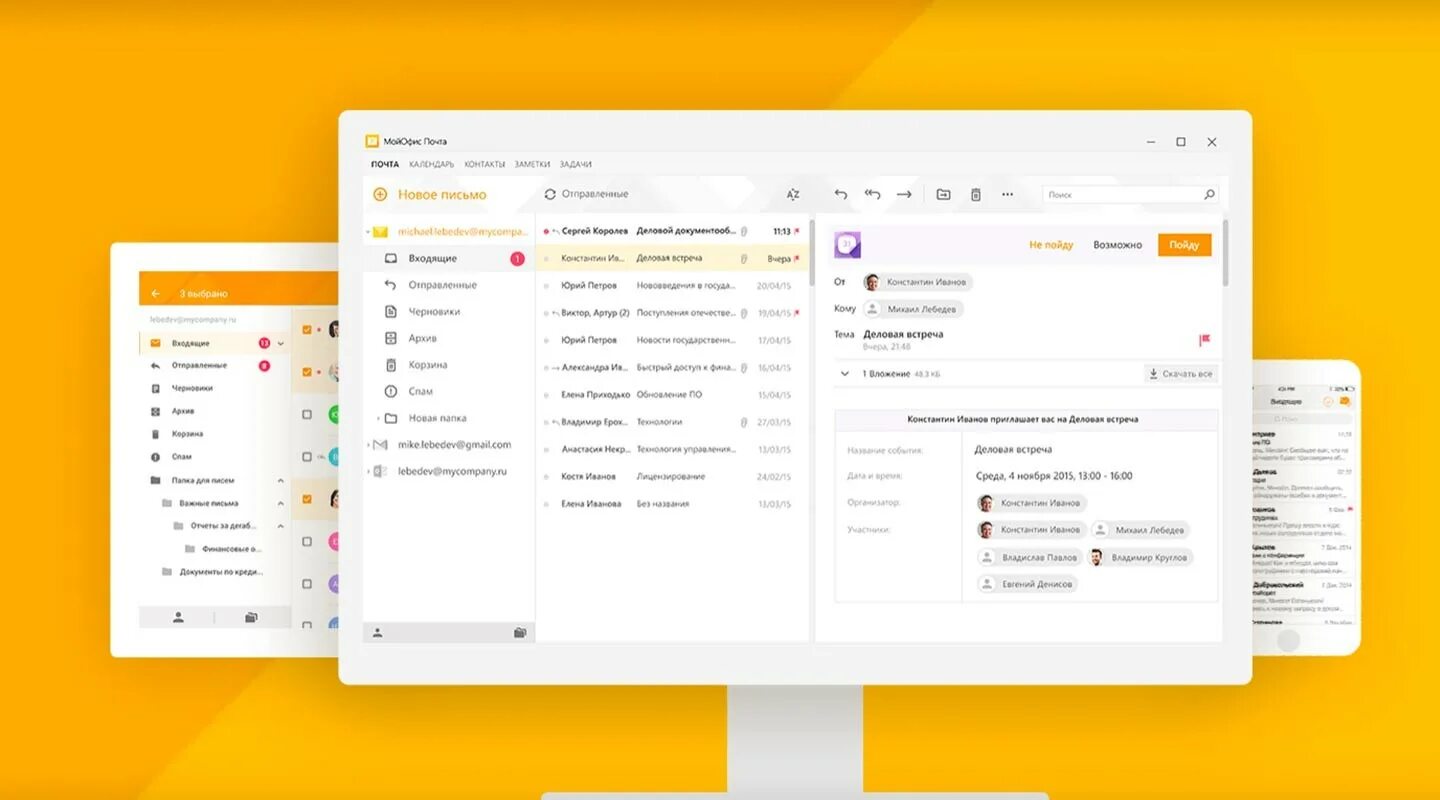Download attachments with Скачать все

pyautogui.click(x=1180, y=374)
